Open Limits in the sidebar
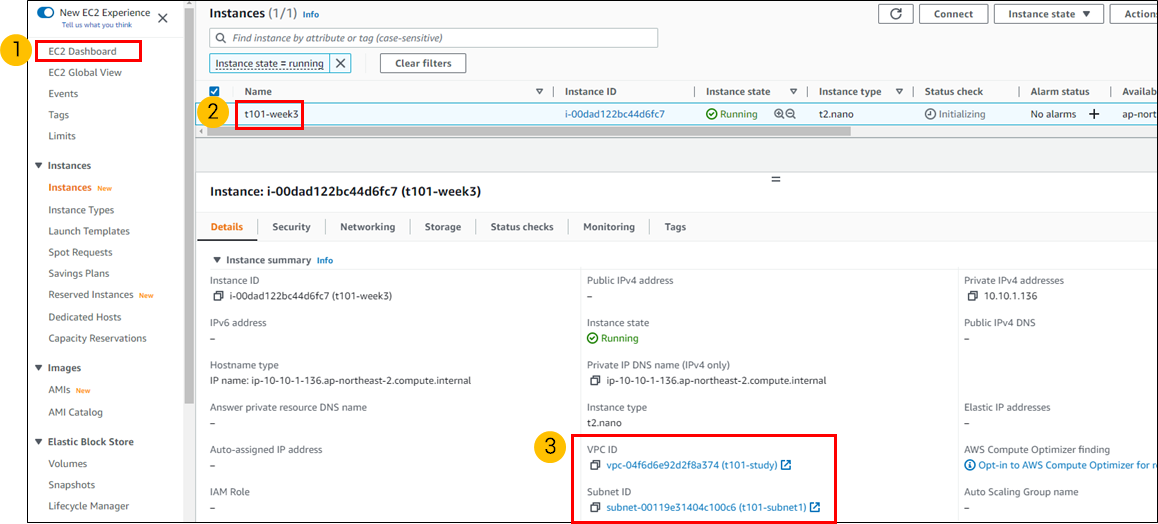Screen dimensions: 1158x524 (61, 136)
